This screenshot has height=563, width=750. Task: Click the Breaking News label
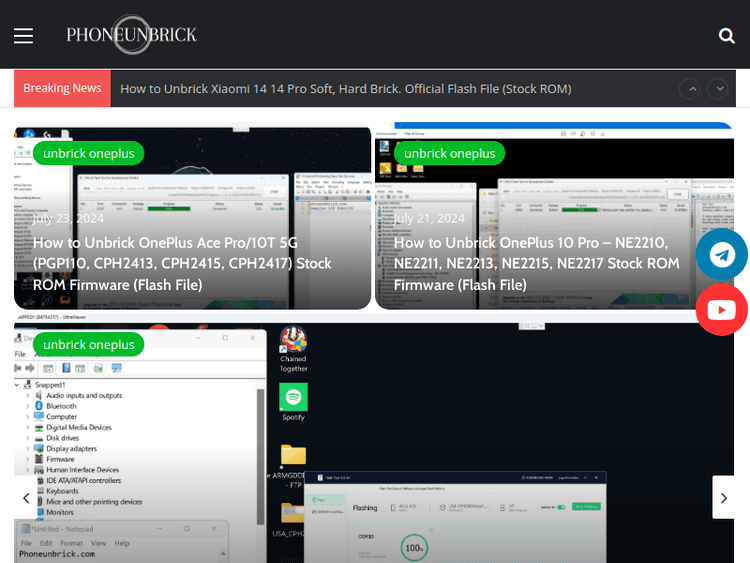[x=62, y=88]
